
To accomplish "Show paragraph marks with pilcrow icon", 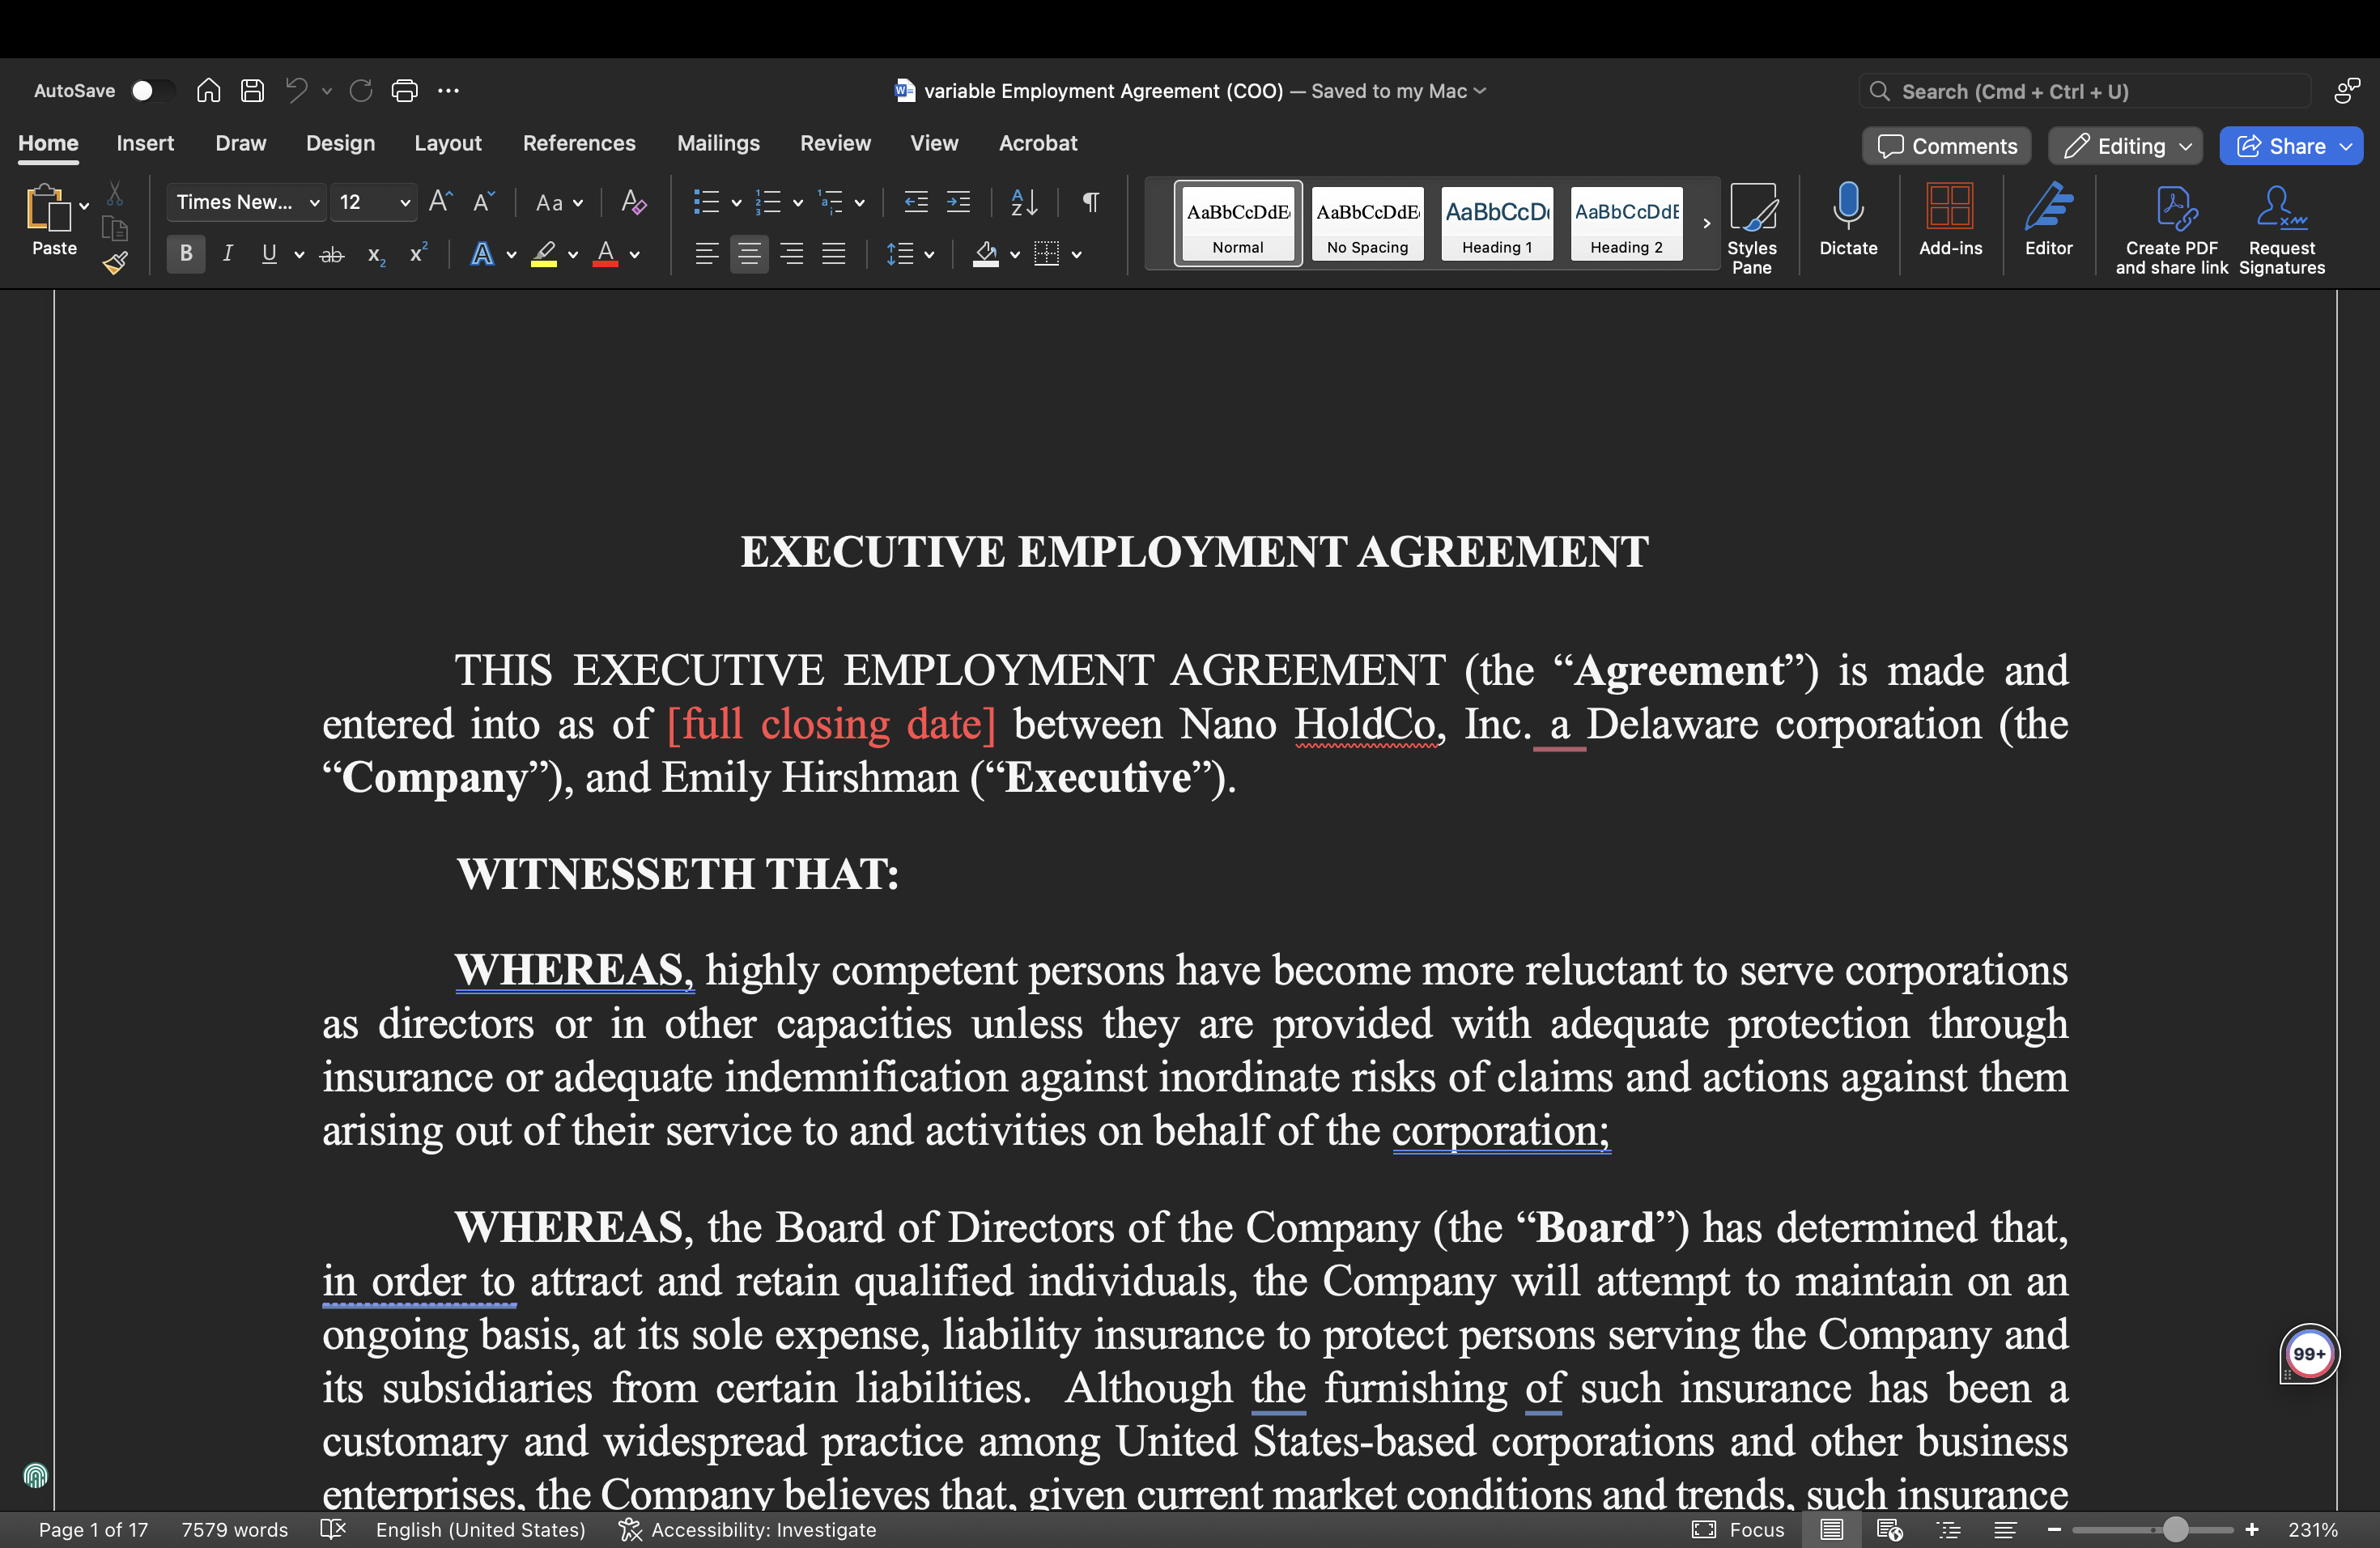I will click(1090, 202).
